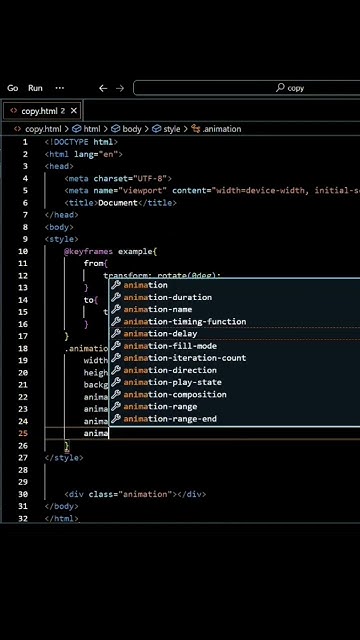This screenshot has width=360, height=640.
Task: Click the search magnifier icon
Action: click(x=280, y=87)
